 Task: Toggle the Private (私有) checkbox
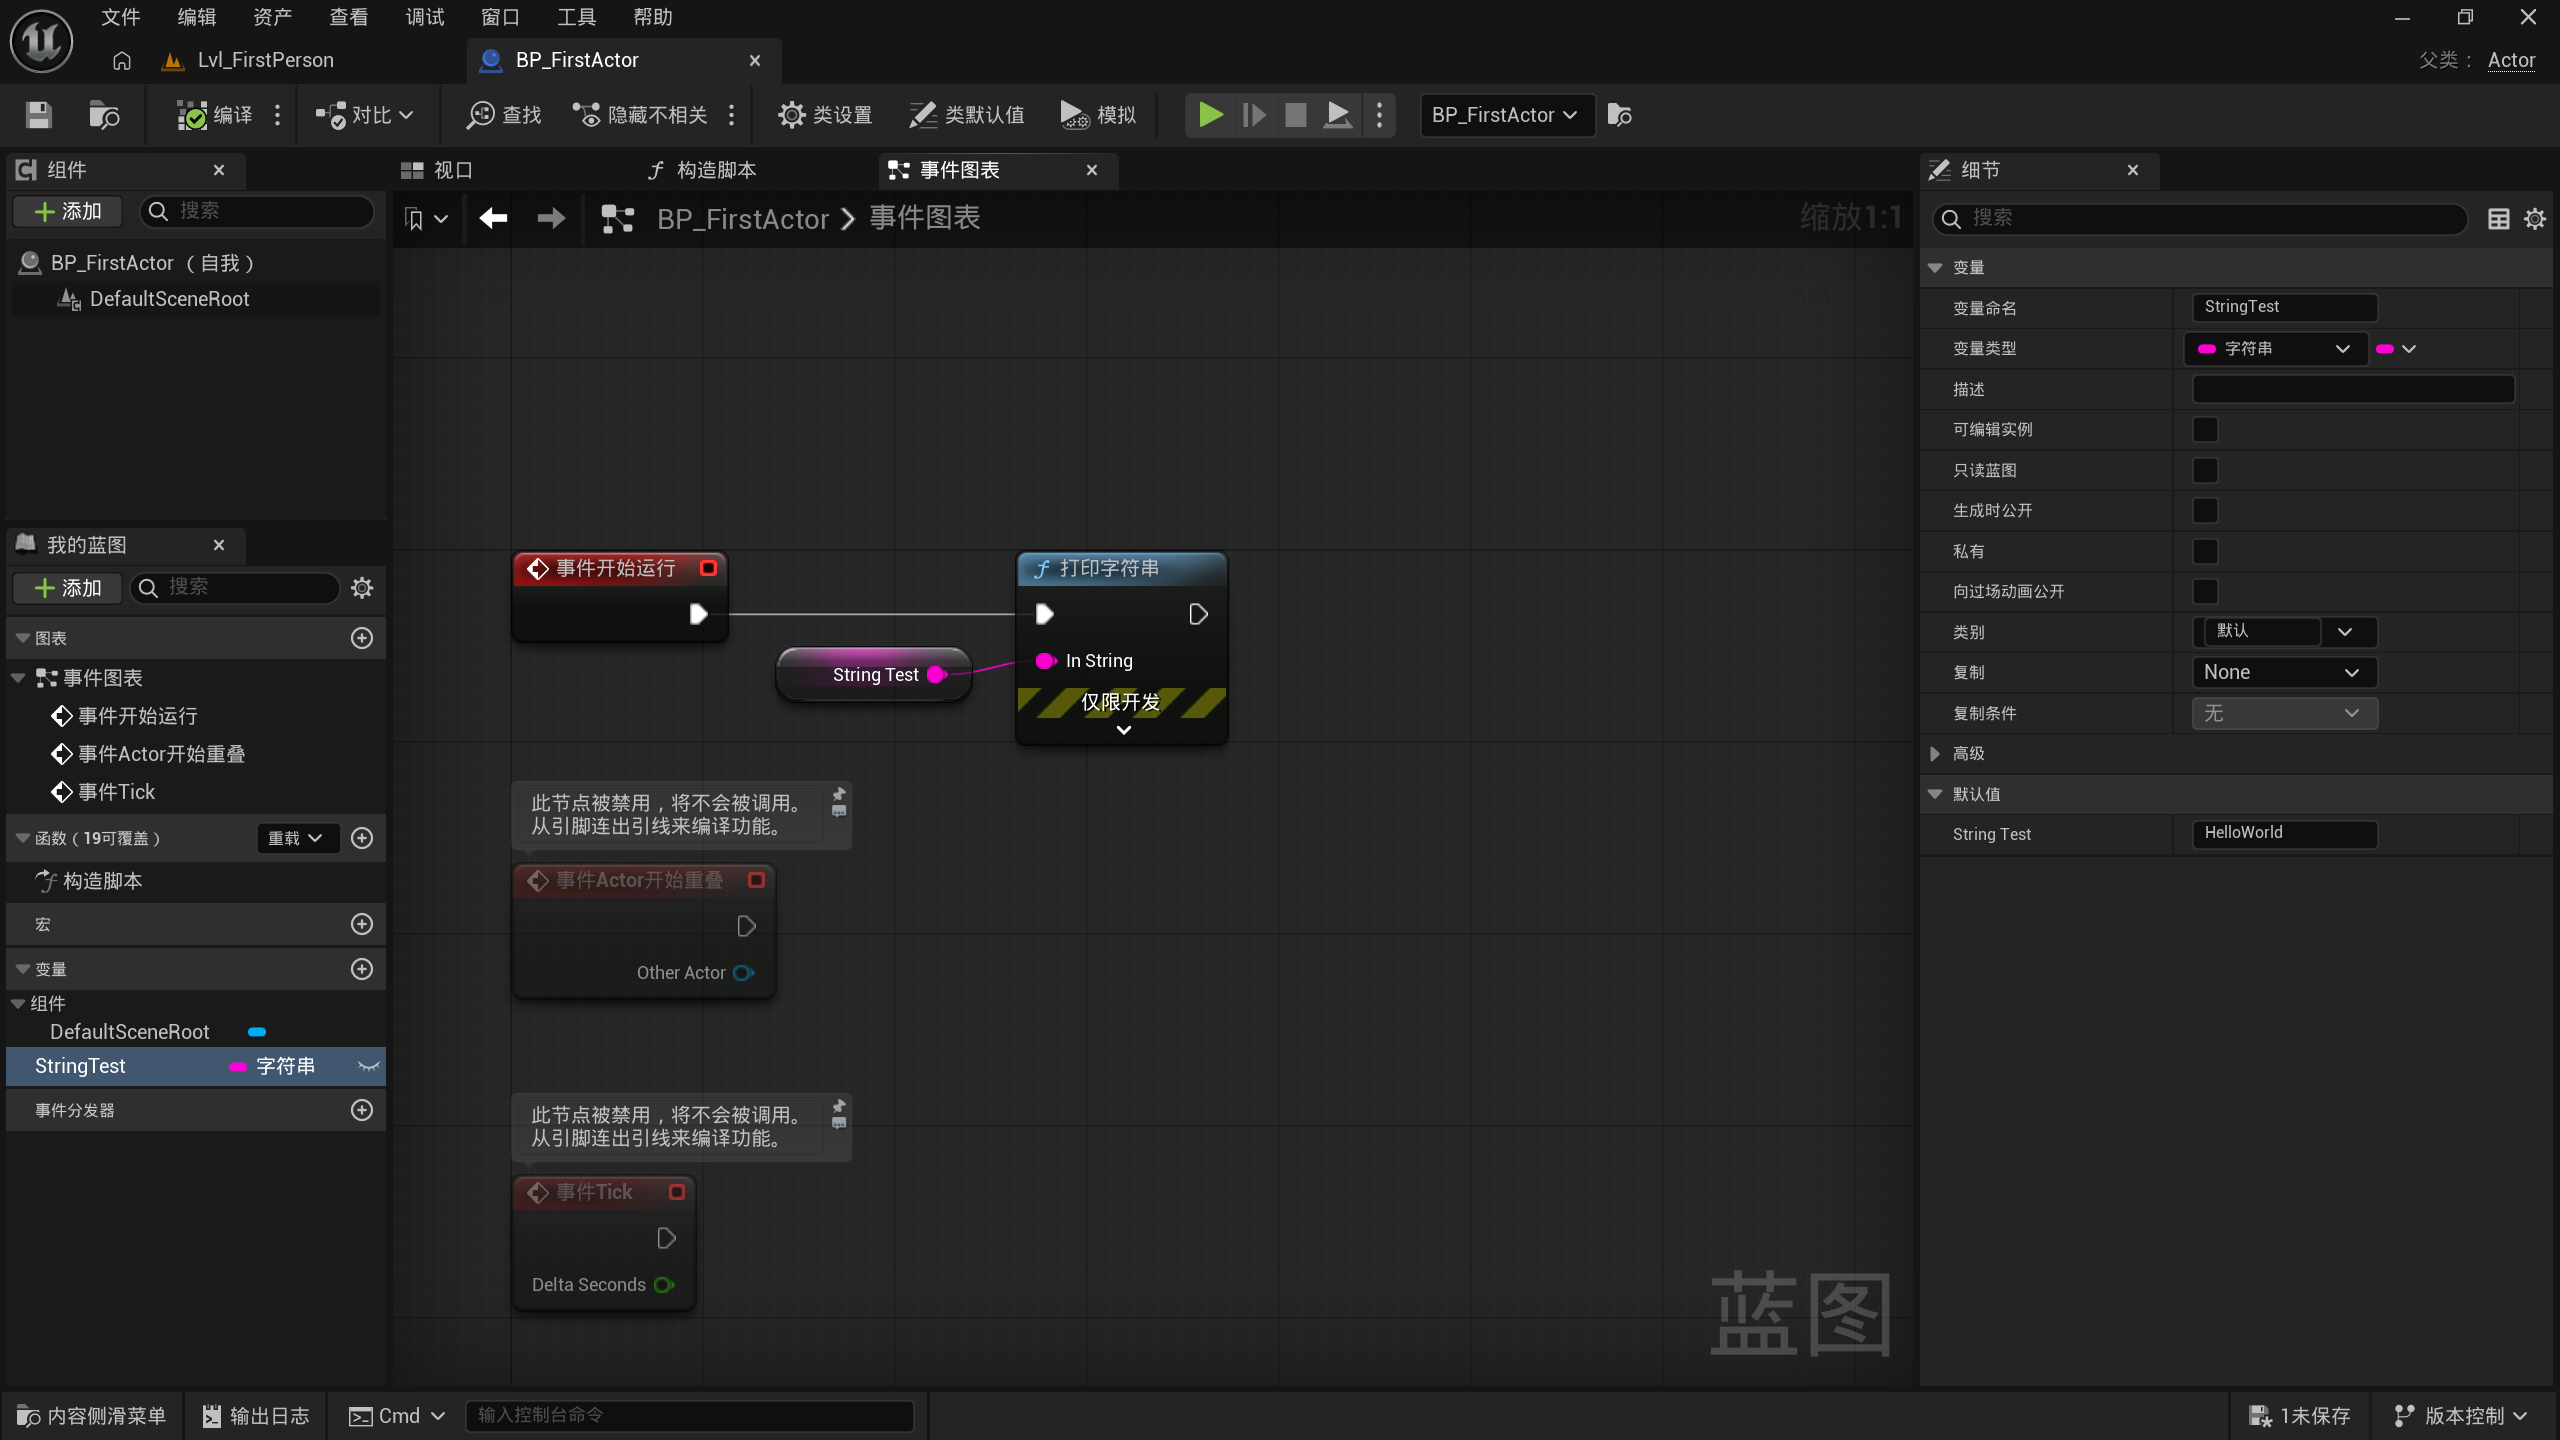(x=2205, y=551)
